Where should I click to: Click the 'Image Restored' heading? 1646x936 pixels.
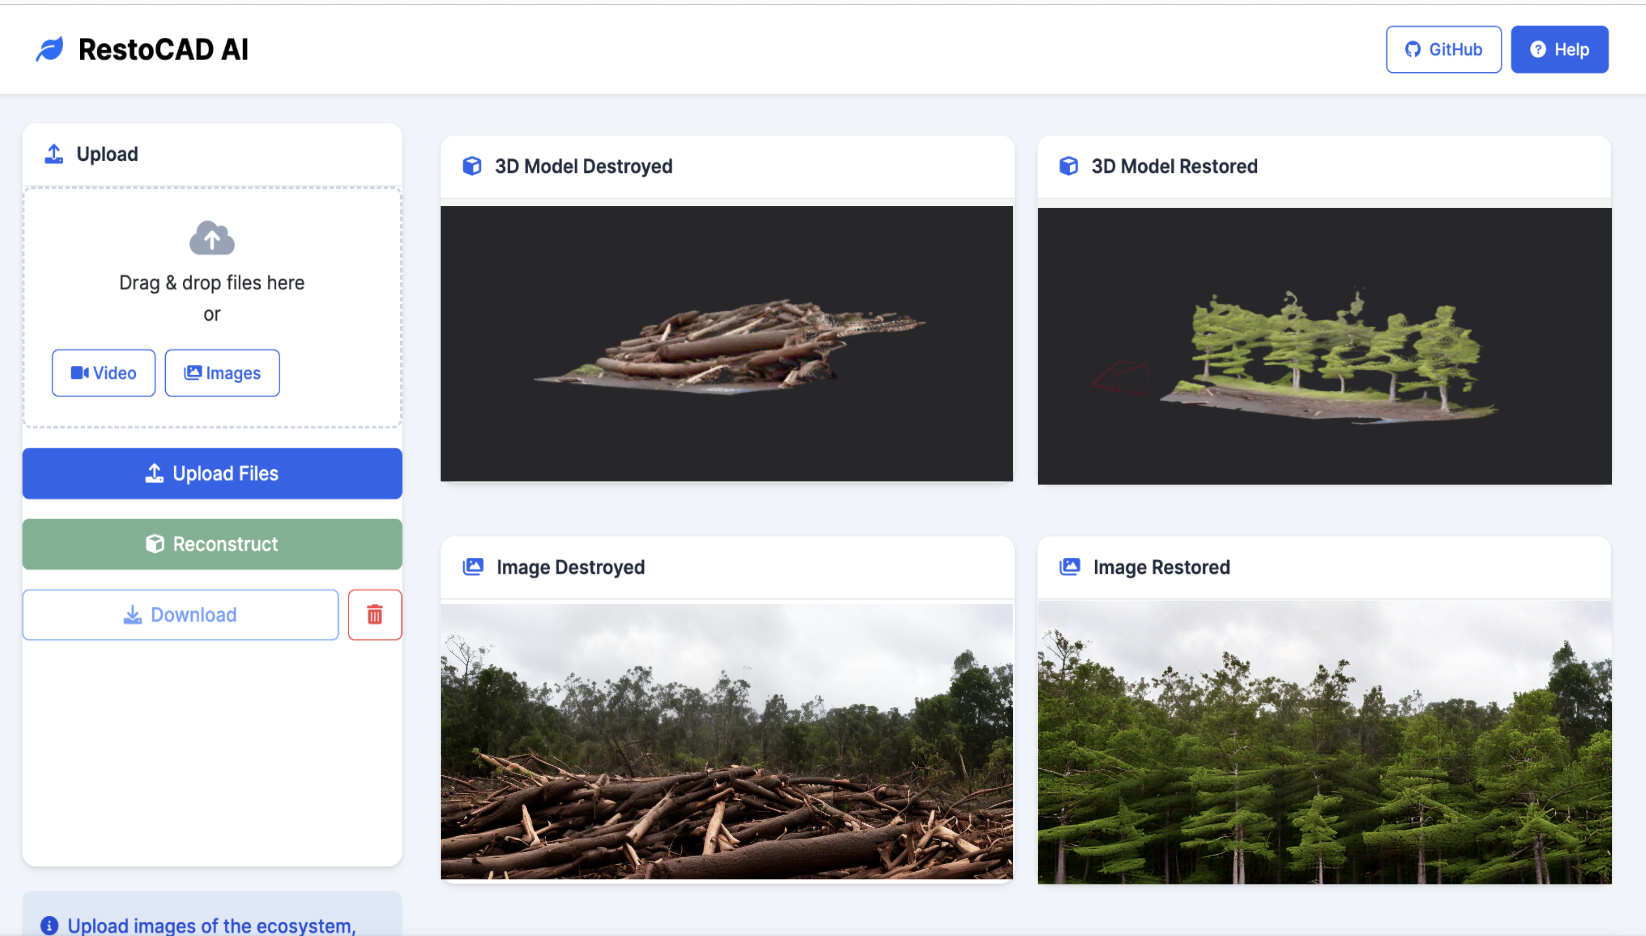click(1162, 567)
